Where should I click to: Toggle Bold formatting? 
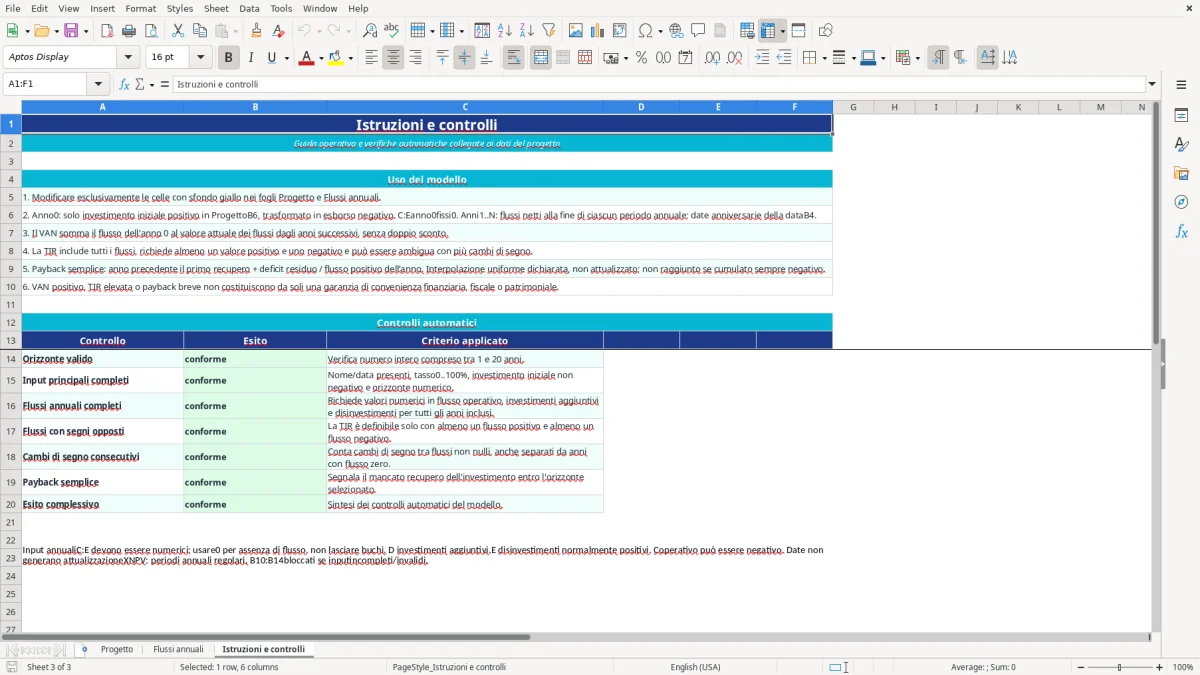click(x=228, y=58)
